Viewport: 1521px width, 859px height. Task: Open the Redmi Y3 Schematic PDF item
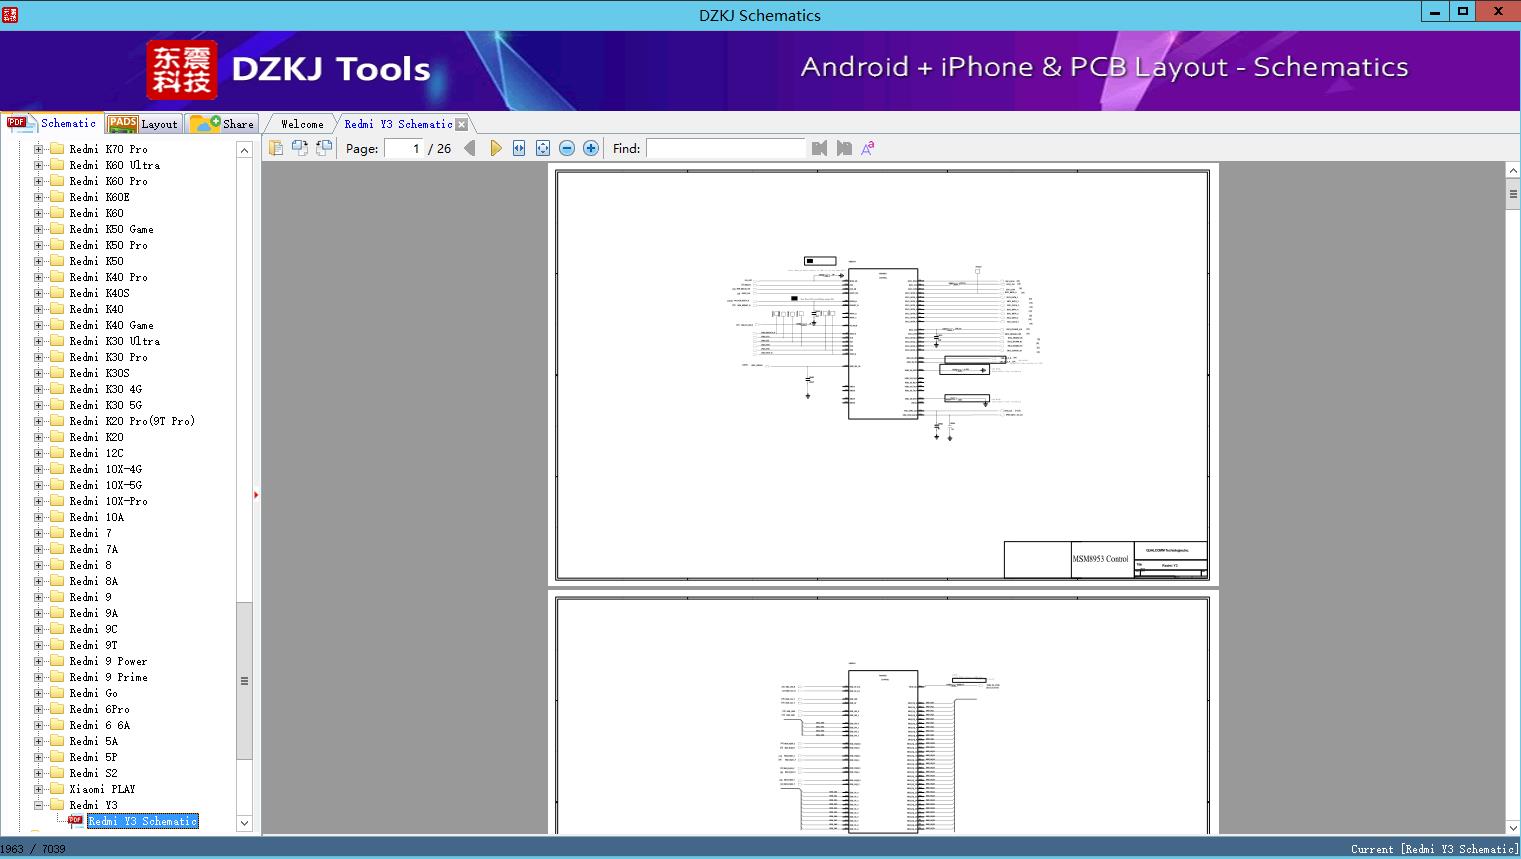pos(143,821)
